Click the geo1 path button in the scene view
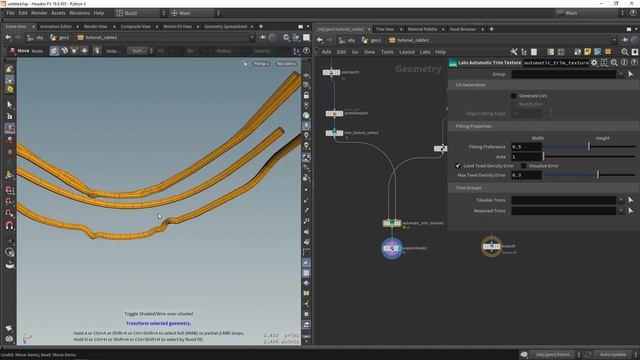 [60, 38]
